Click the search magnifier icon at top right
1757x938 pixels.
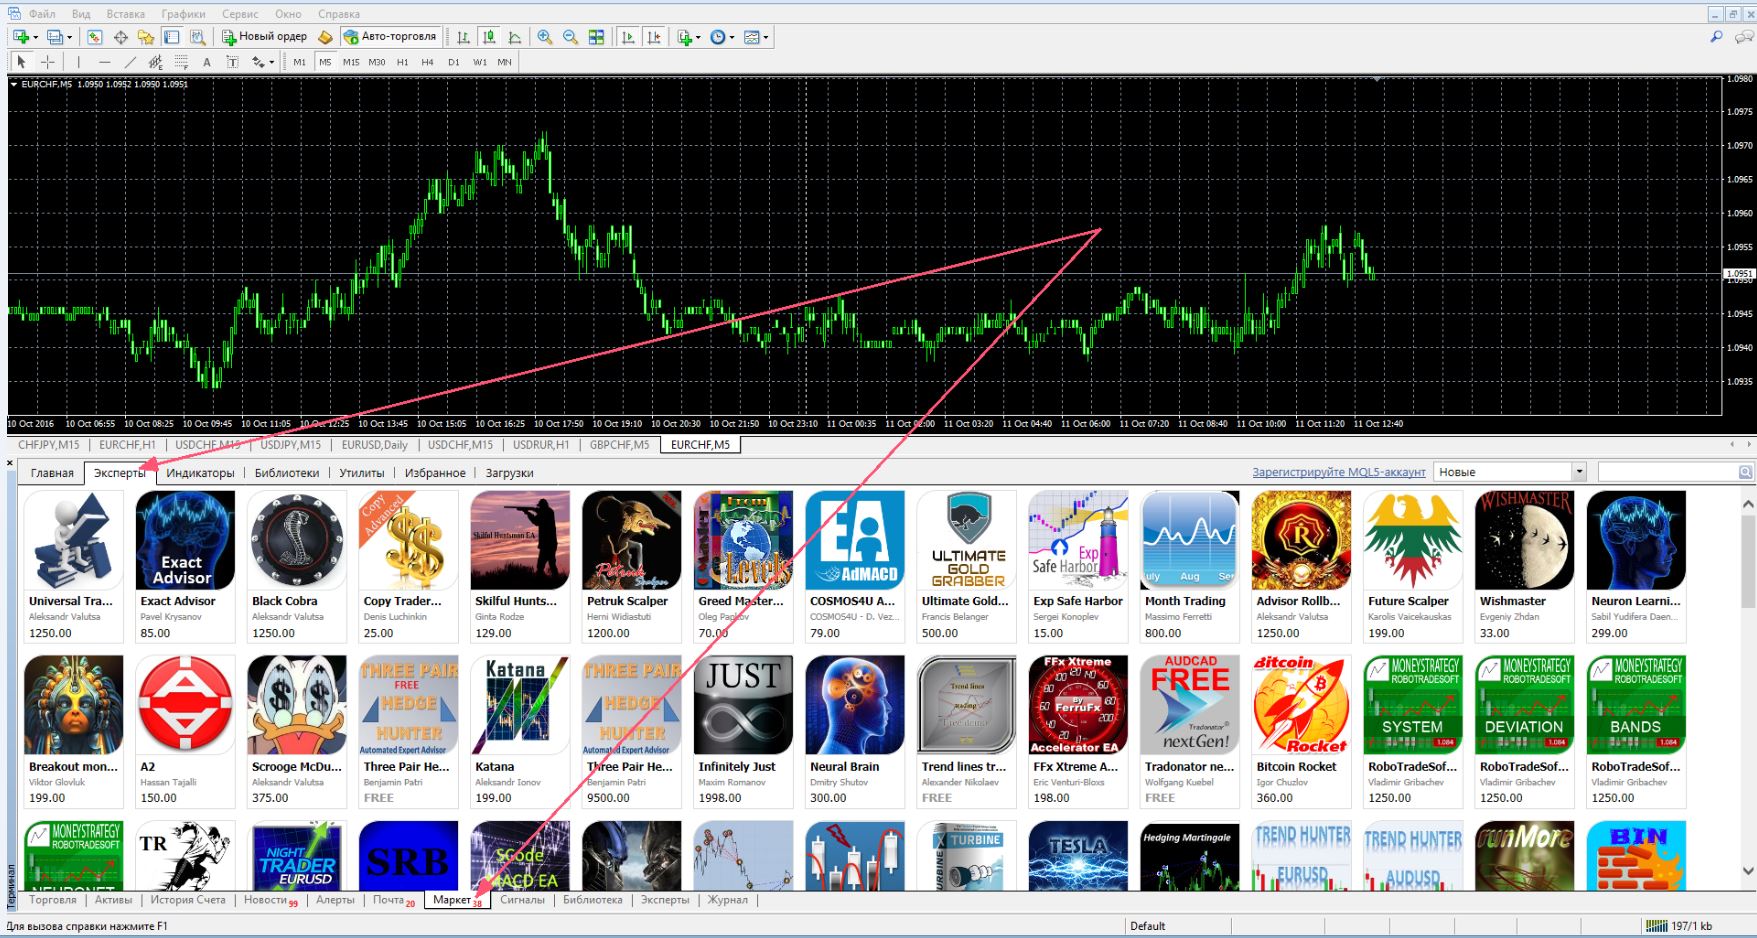point(1716,37)
